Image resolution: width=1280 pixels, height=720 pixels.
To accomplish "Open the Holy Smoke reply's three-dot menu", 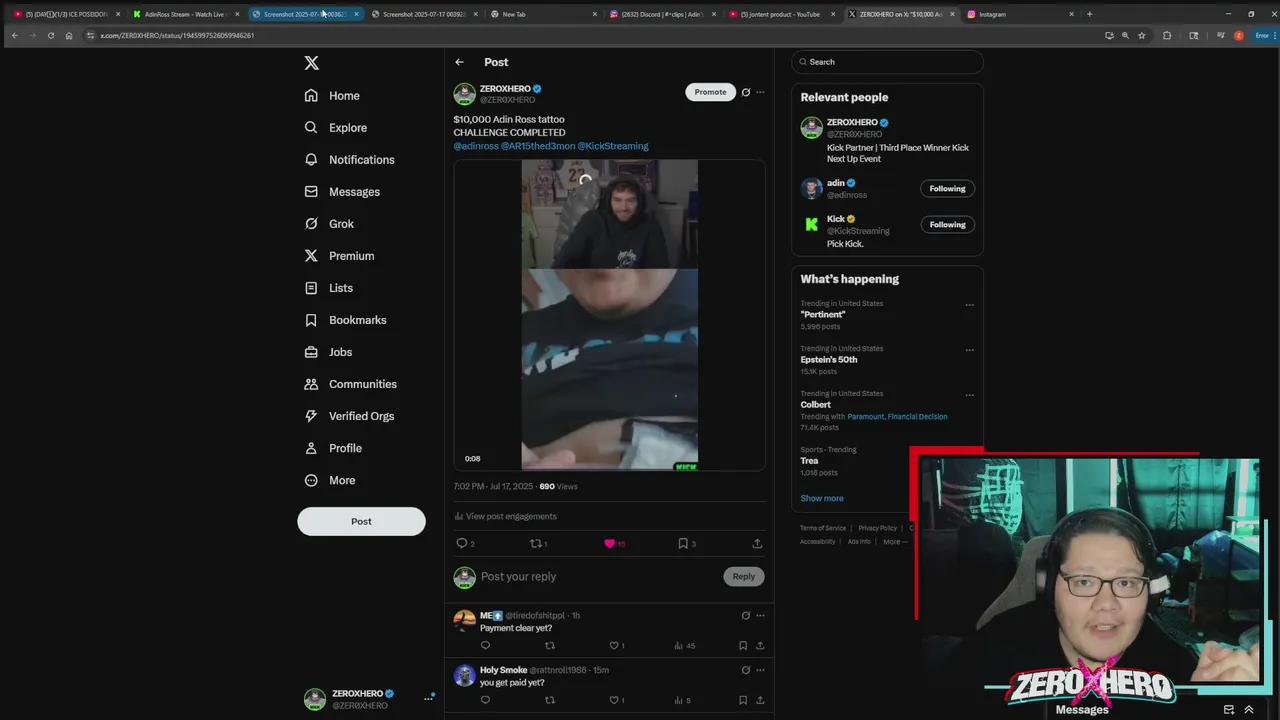I will [760, 670].
